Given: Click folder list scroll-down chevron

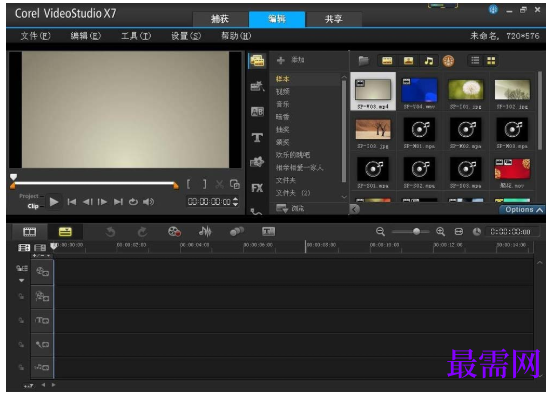Looking at the screenshot, I should coord(344,197).
